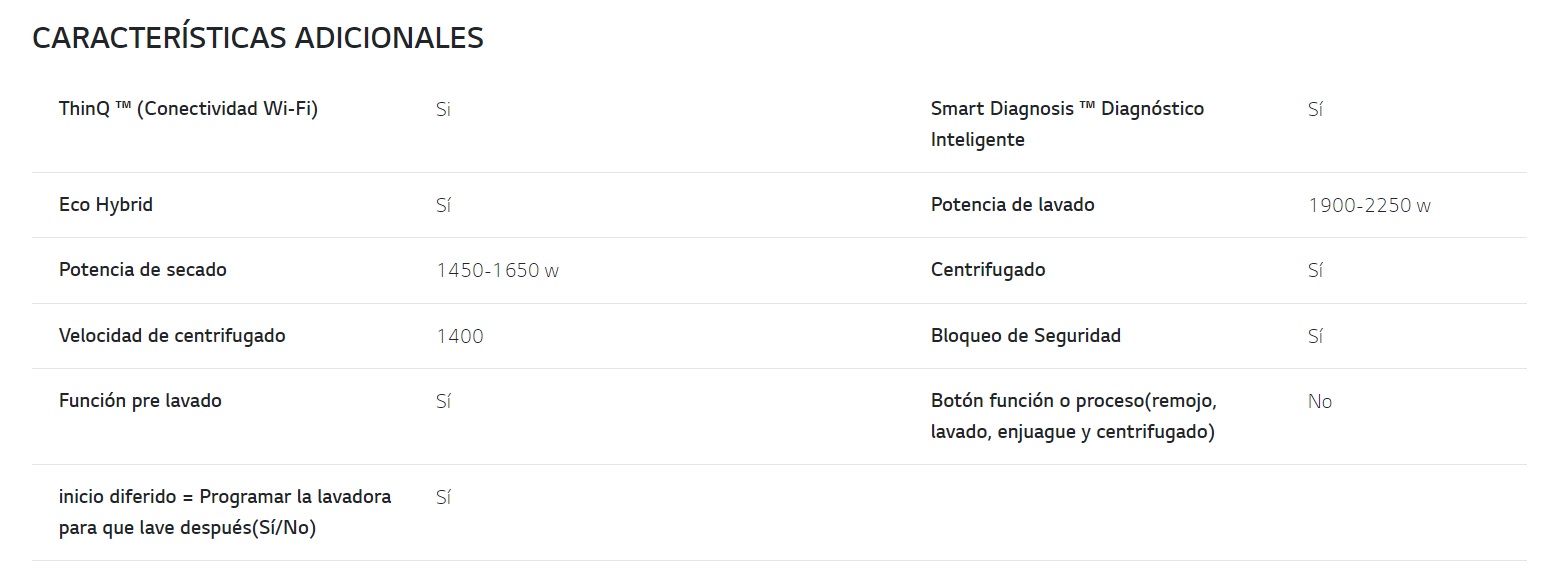This screenshot has width=1551, height=571.
Task: Select the inicio diferido description text
Action: 225,512
